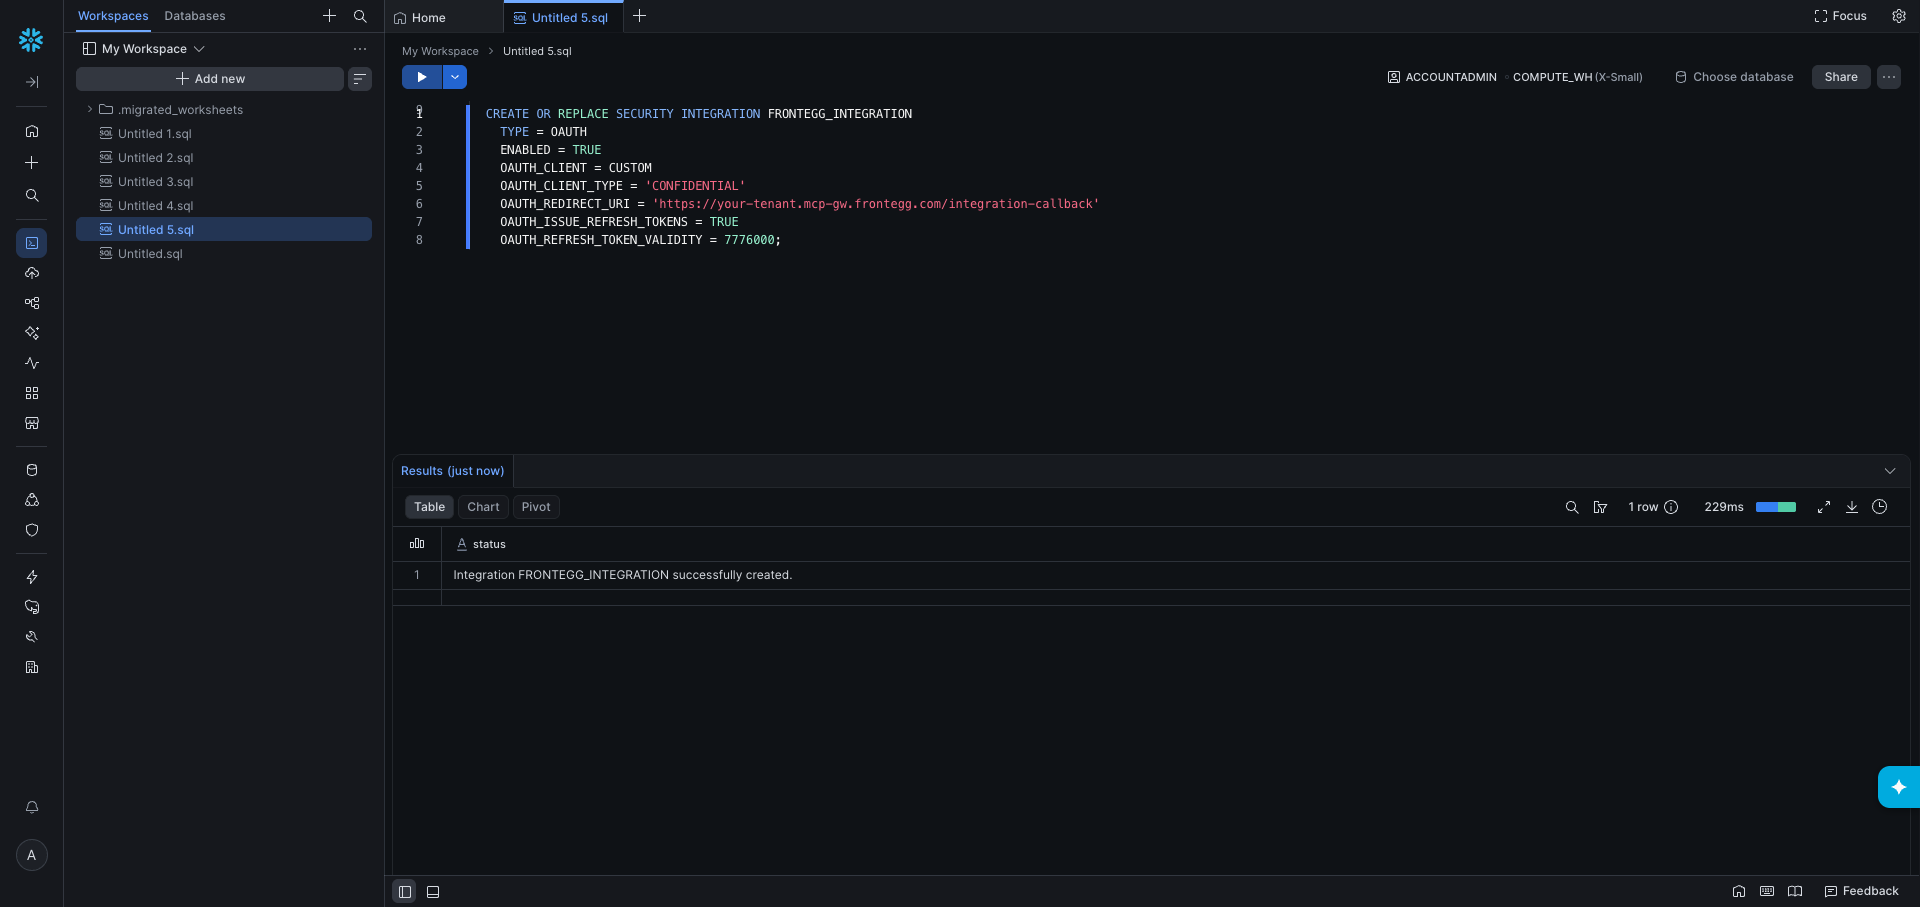1920x907 pixels.
Task: Open the four-squares Apps grid icon
Action: (32, 393)
